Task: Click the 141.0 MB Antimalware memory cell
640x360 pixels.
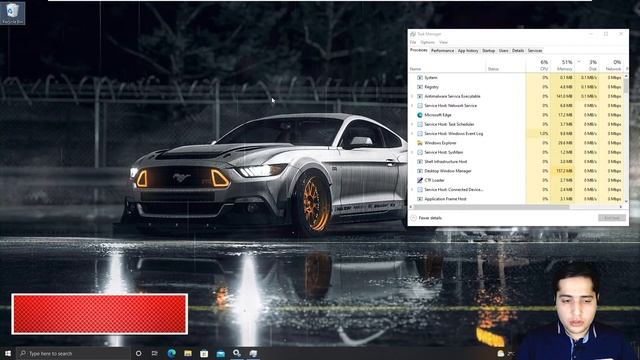Action: (x=563, y=96)
